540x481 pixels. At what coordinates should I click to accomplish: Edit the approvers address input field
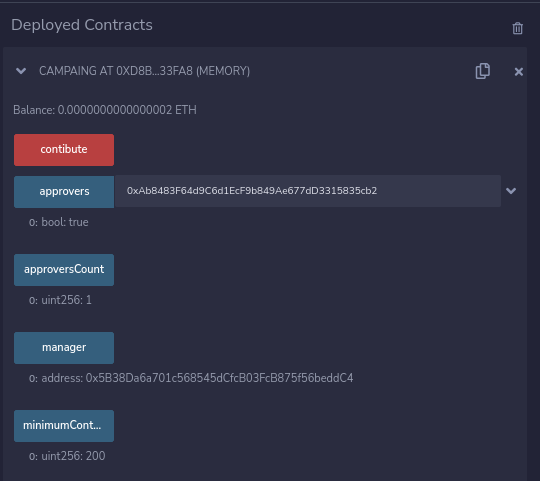tap(308, 191)
